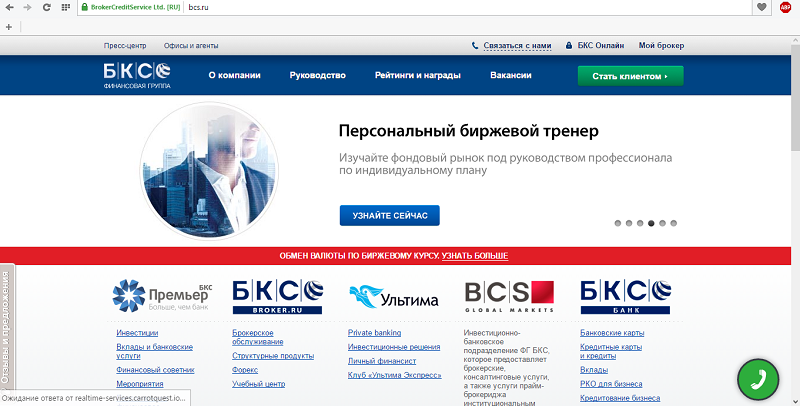Viewport: 800px width, 406px height.
Task: Open the Ultima logo link
Action: [393, 295]
